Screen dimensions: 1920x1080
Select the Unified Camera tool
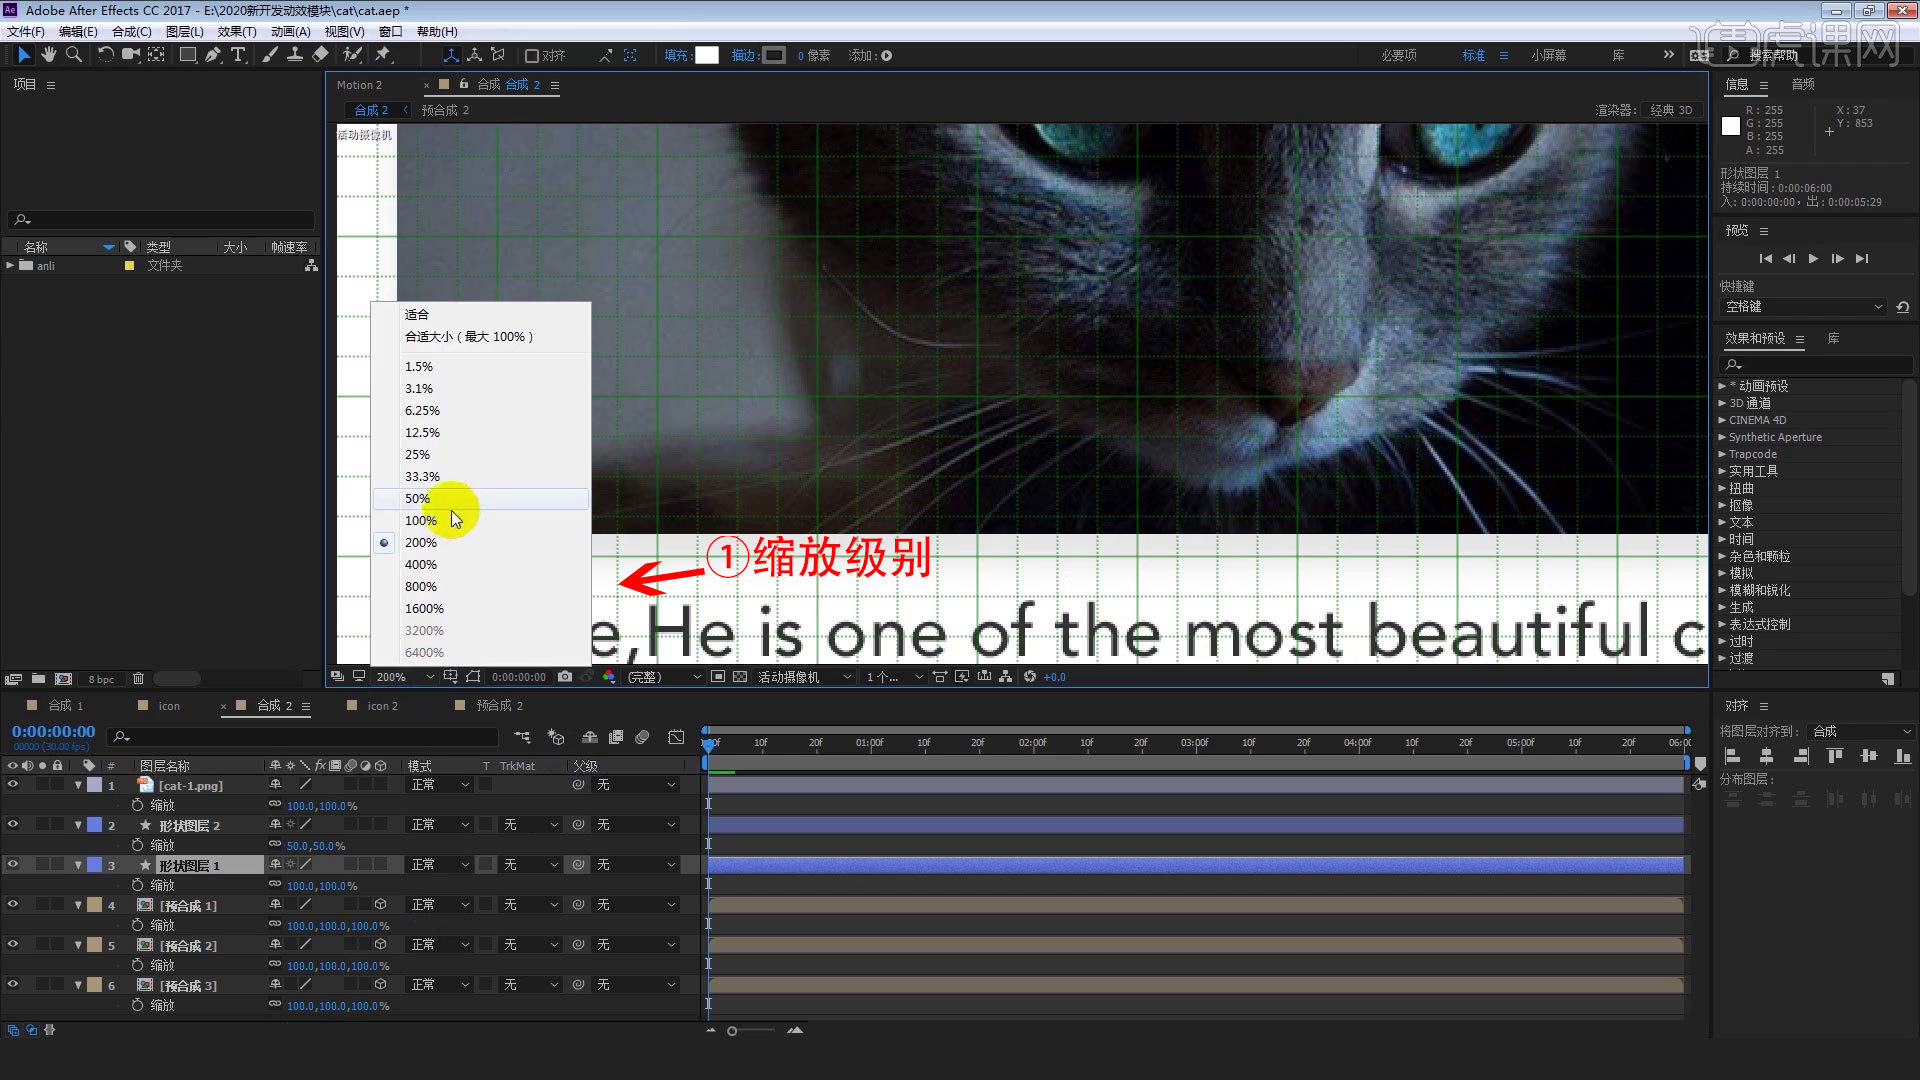pos(131,55)
